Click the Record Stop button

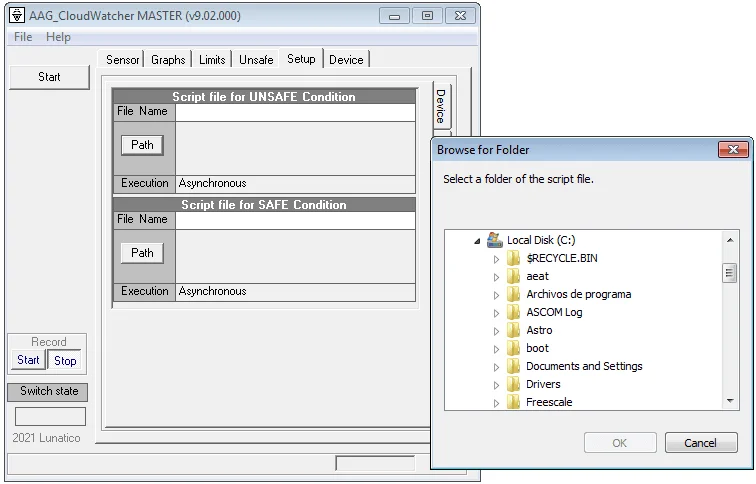pos(65,361)
